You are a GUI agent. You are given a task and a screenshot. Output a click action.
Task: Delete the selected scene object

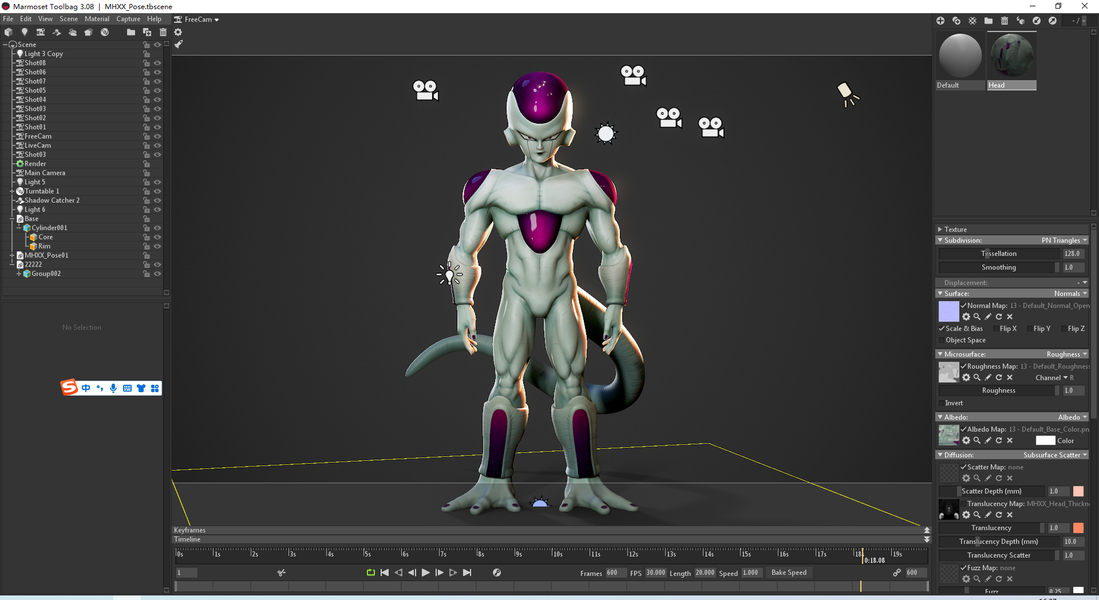click(x=163, y=32)
